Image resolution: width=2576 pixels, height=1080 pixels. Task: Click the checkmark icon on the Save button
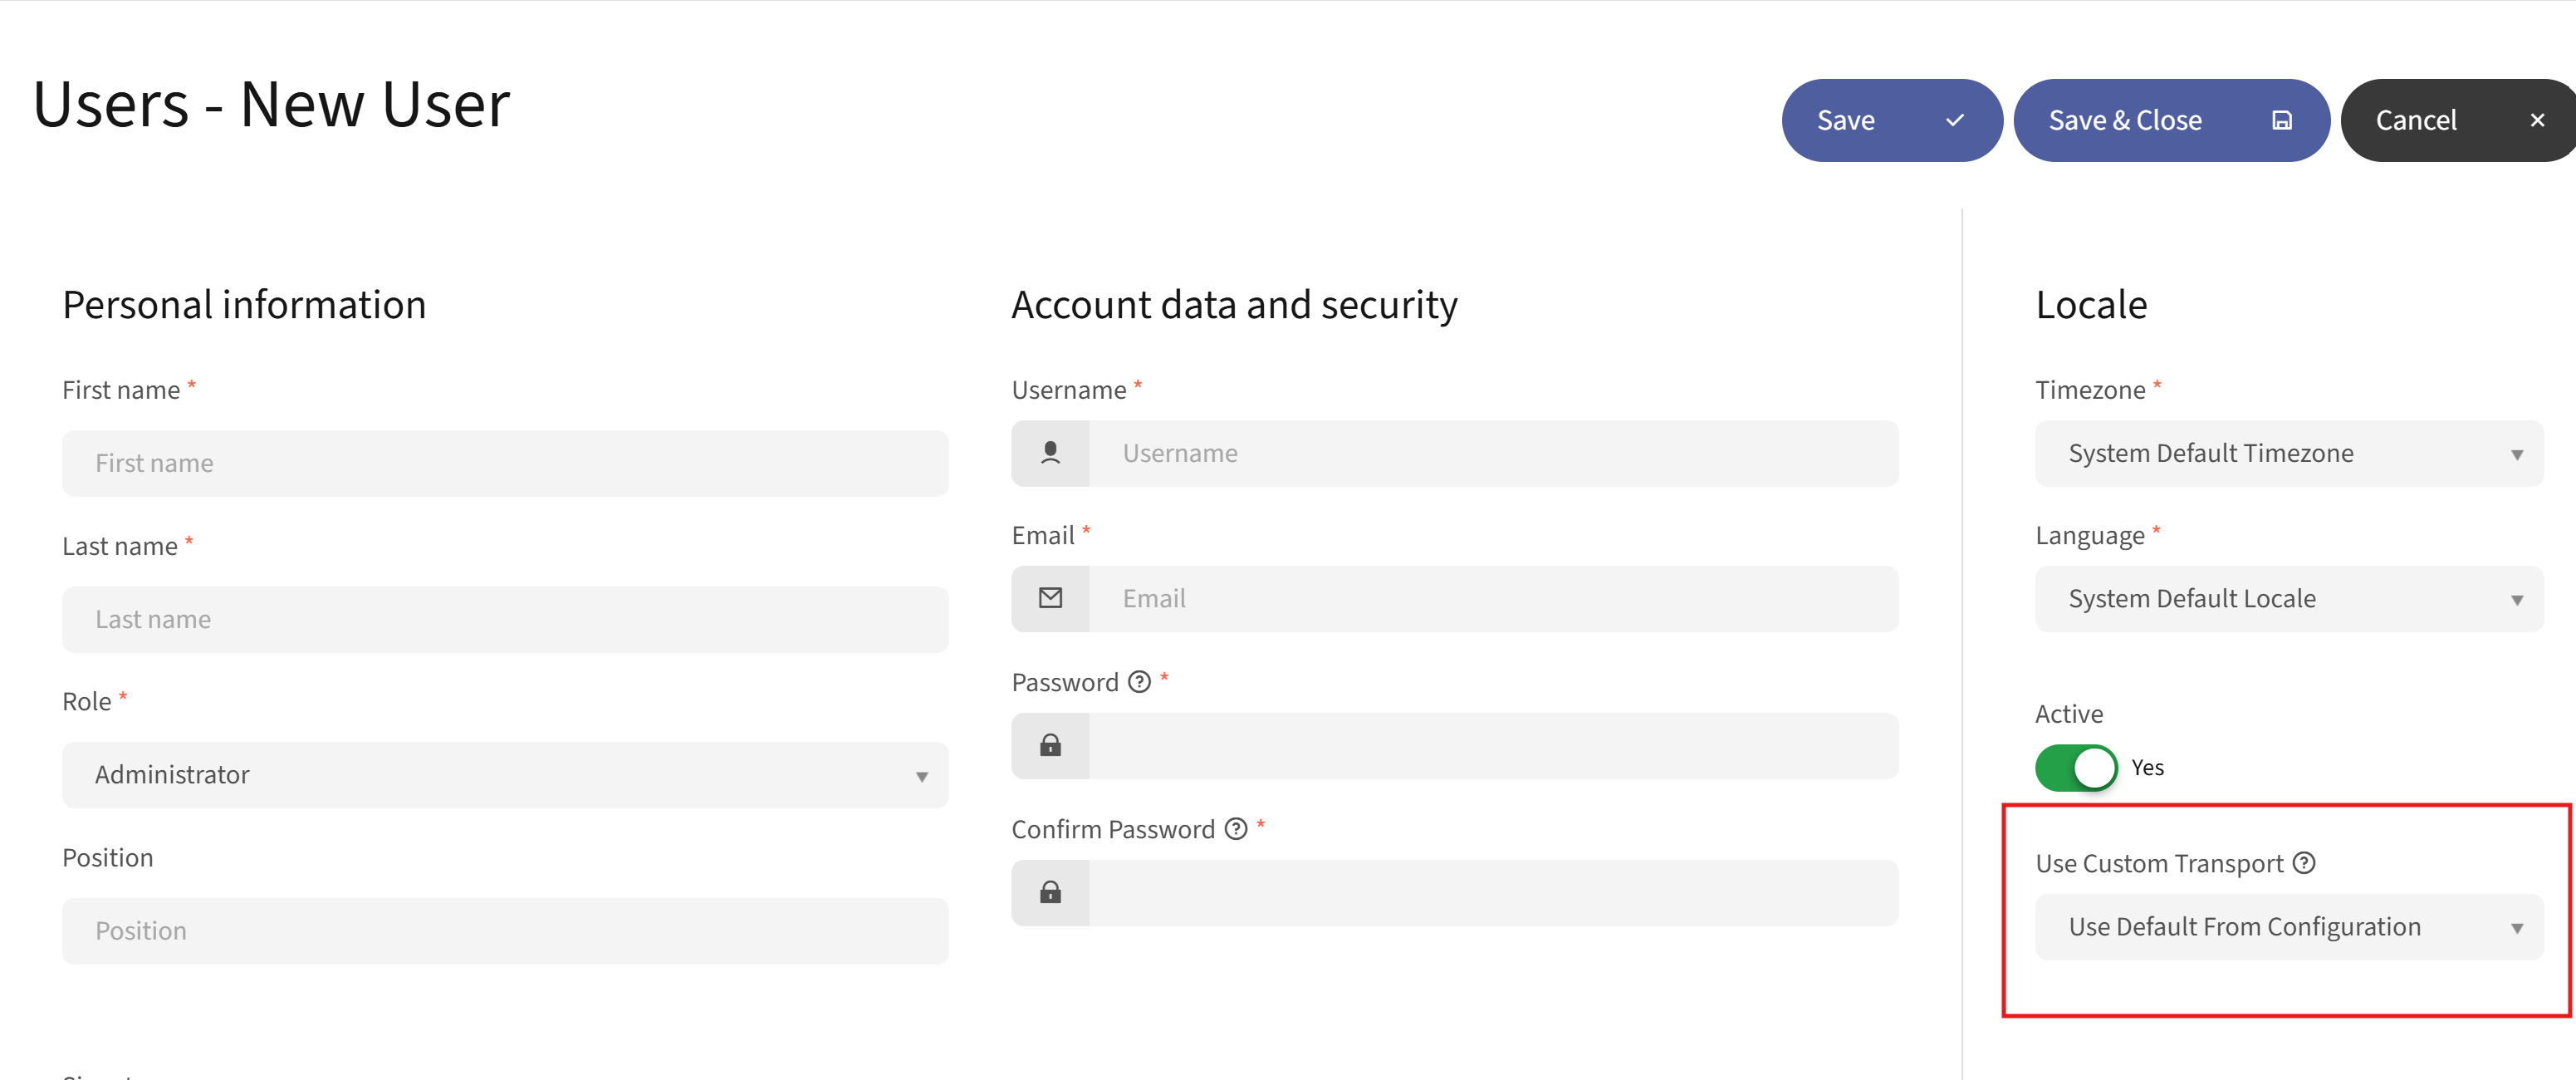1954,120
